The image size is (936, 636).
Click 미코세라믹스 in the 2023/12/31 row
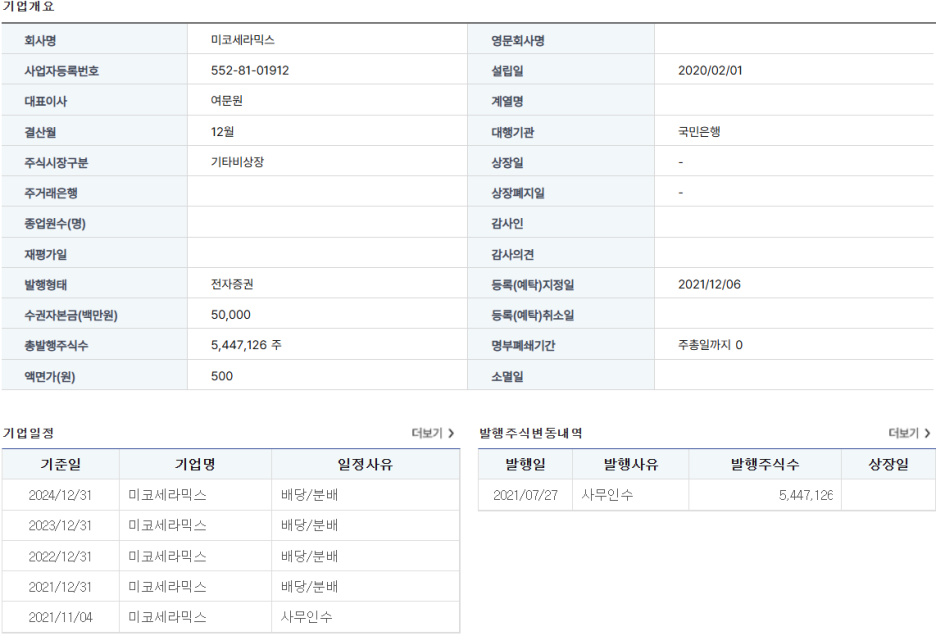pos(167,526)
